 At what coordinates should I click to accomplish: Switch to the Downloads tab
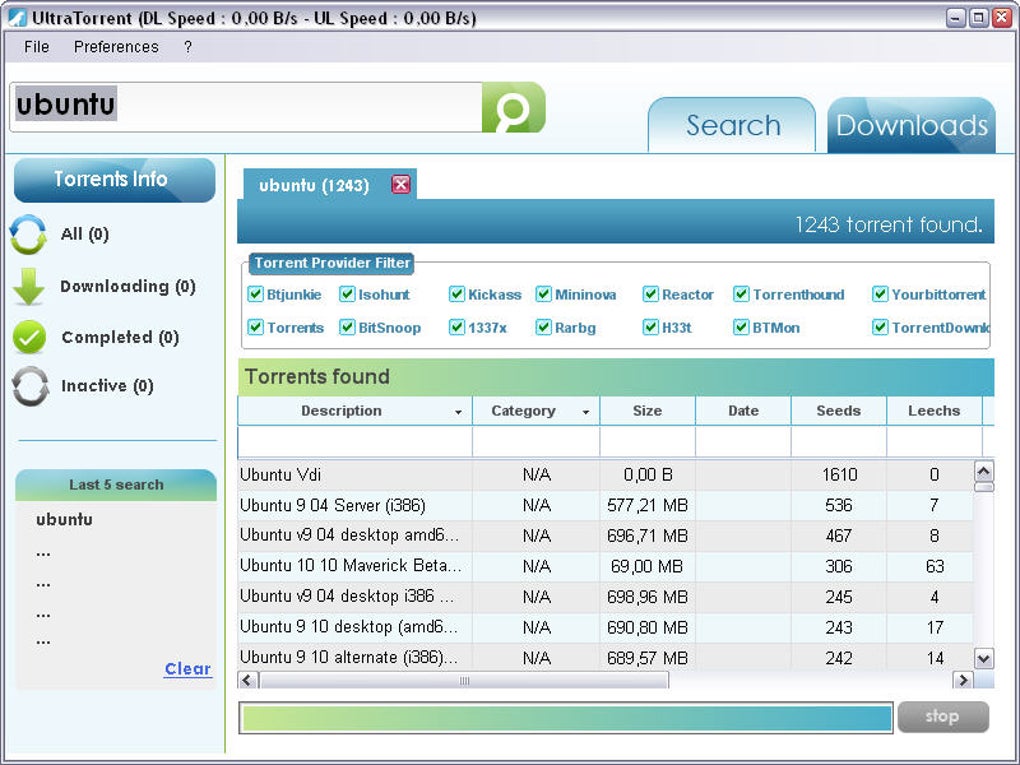(x=911, y=125)
